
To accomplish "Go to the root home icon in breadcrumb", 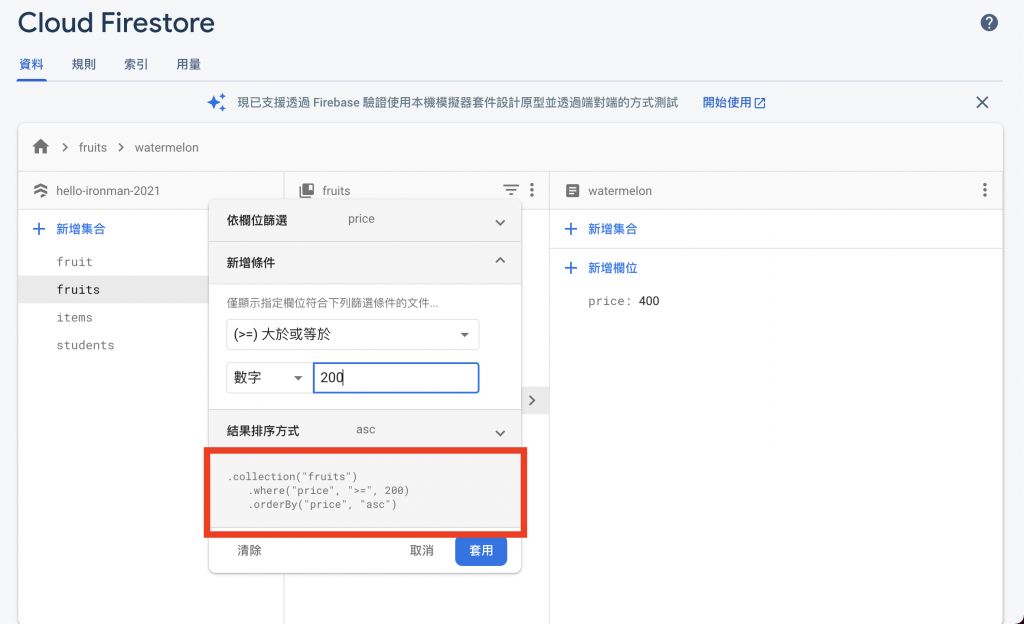I will 40,147.
